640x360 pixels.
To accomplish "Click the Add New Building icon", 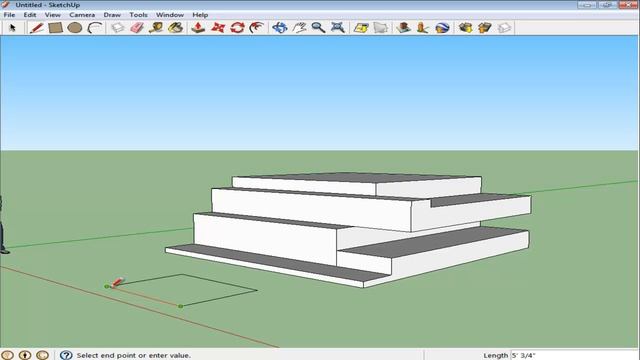I will point(404,28).
